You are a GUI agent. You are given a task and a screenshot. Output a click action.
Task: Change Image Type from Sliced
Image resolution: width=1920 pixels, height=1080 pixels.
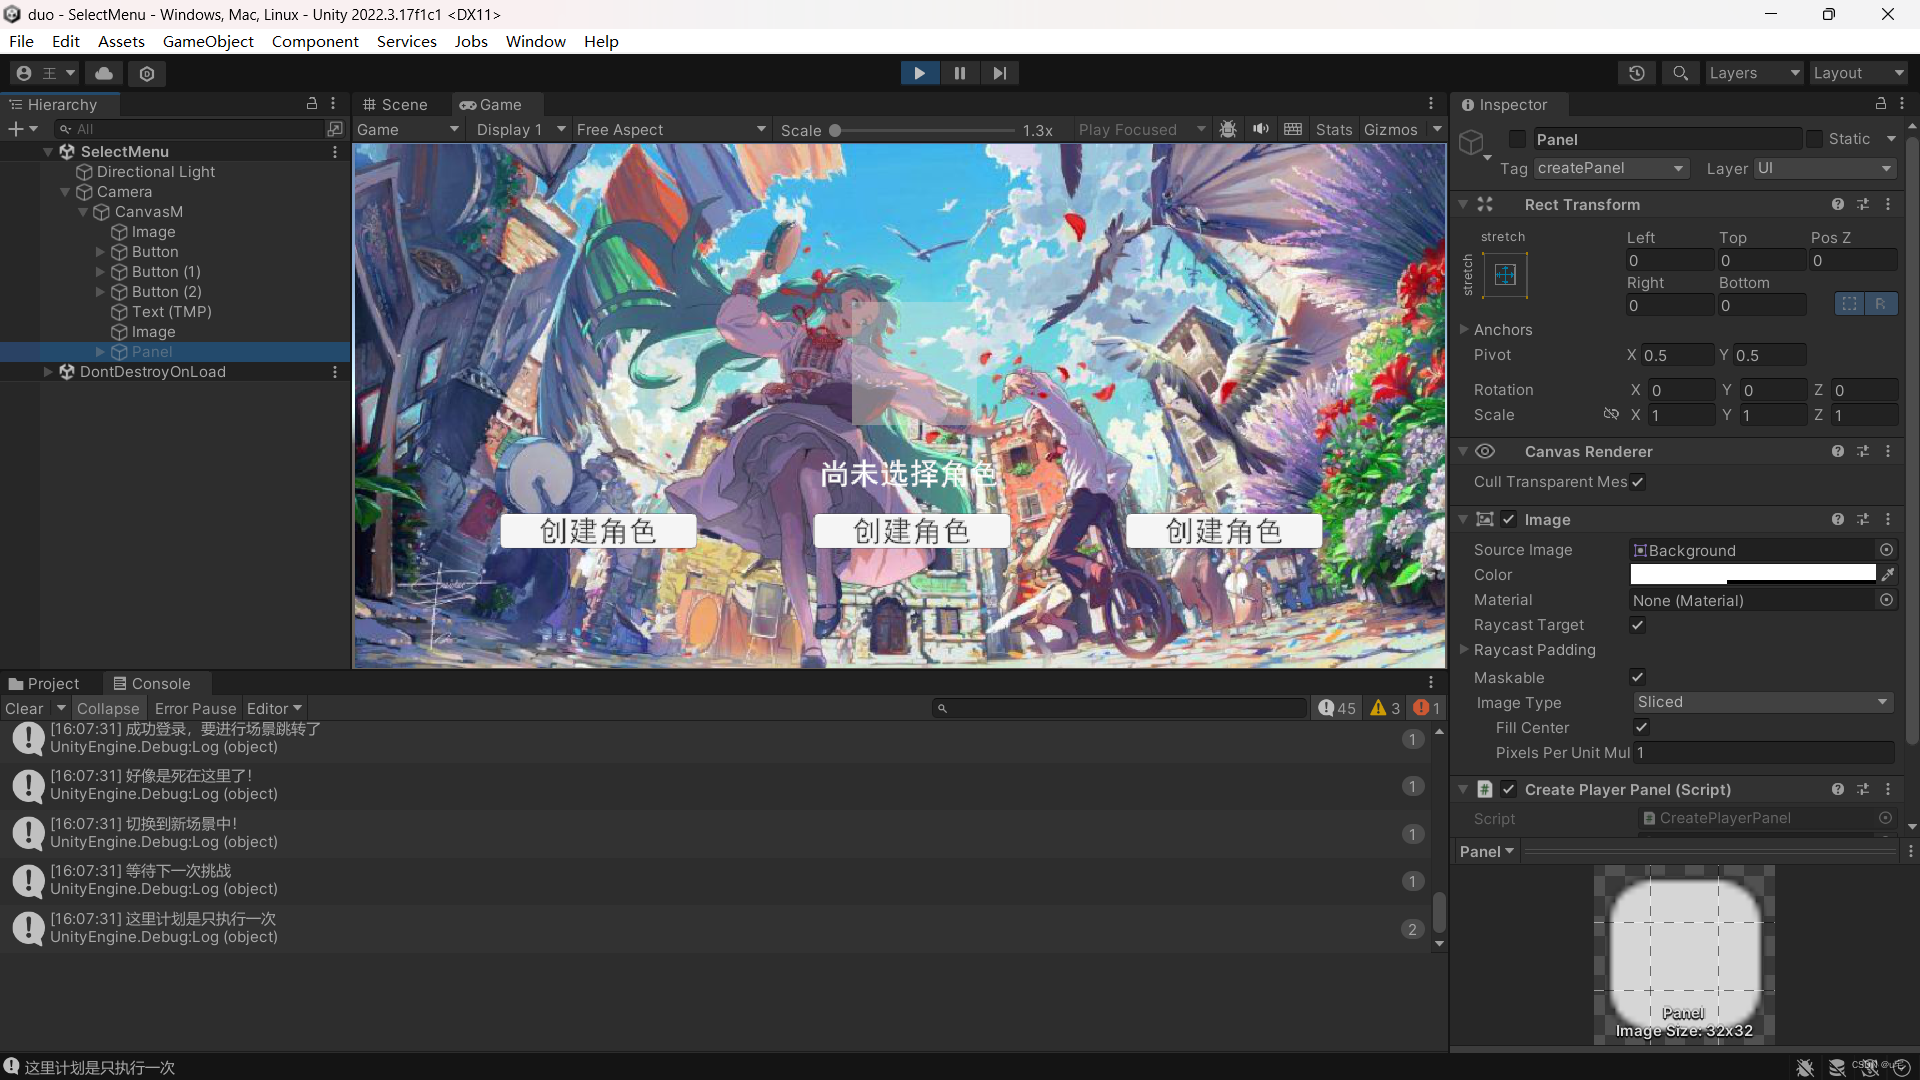coord(1763,702)
